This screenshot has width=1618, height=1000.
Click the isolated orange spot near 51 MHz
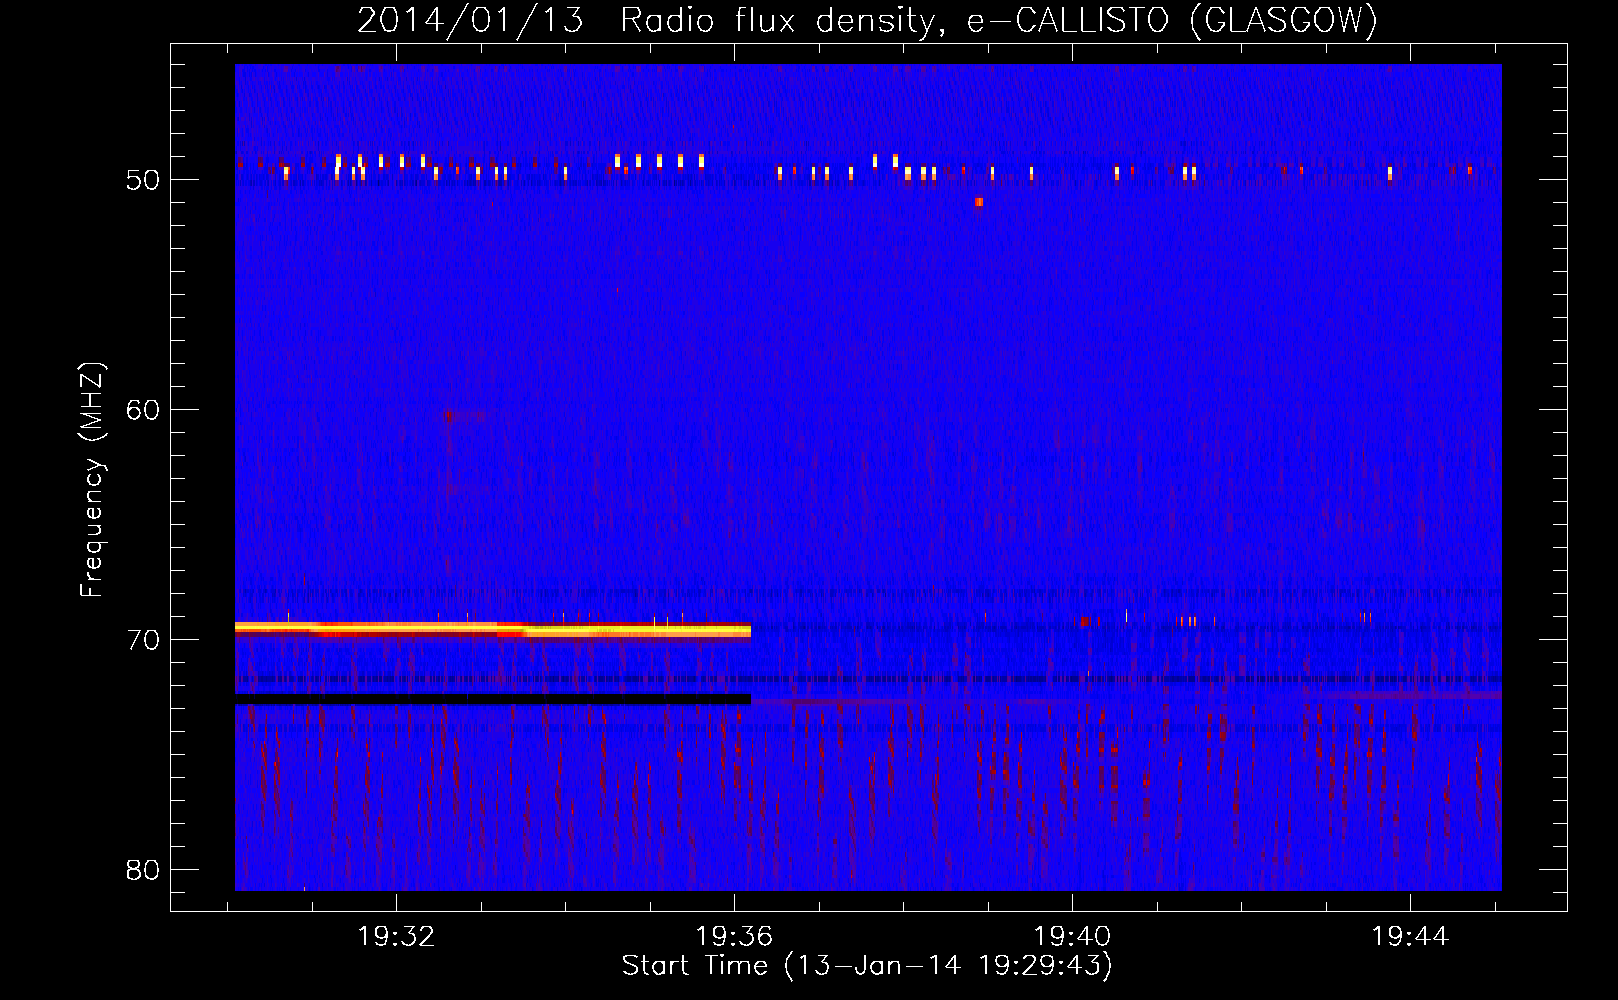pos(979,202)
